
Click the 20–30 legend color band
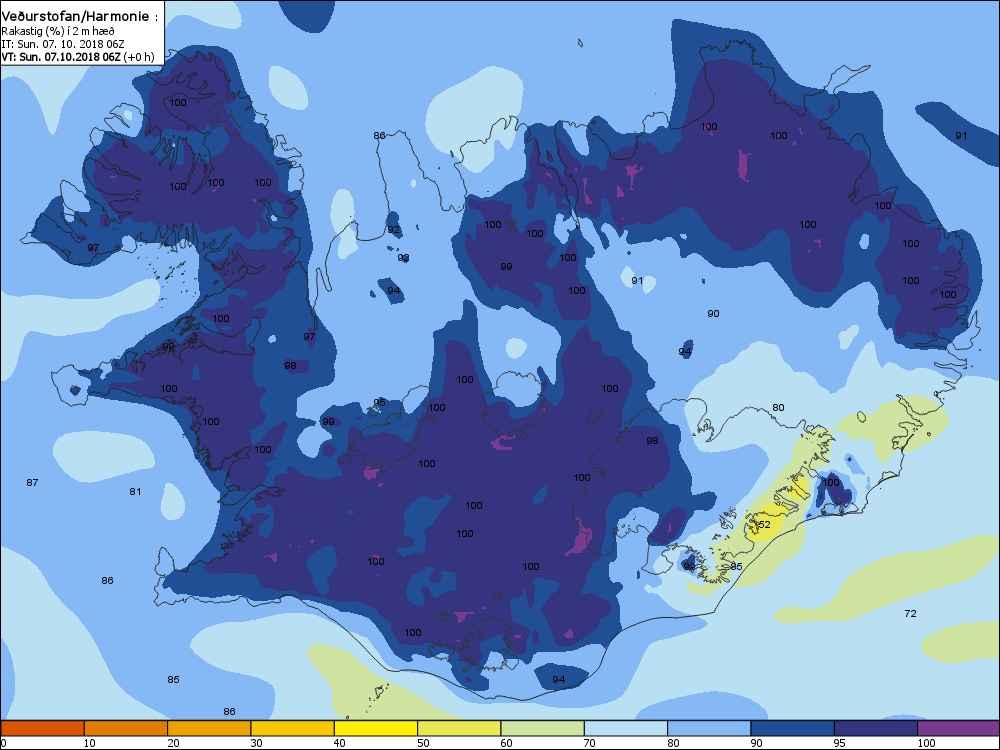(209, 728)
